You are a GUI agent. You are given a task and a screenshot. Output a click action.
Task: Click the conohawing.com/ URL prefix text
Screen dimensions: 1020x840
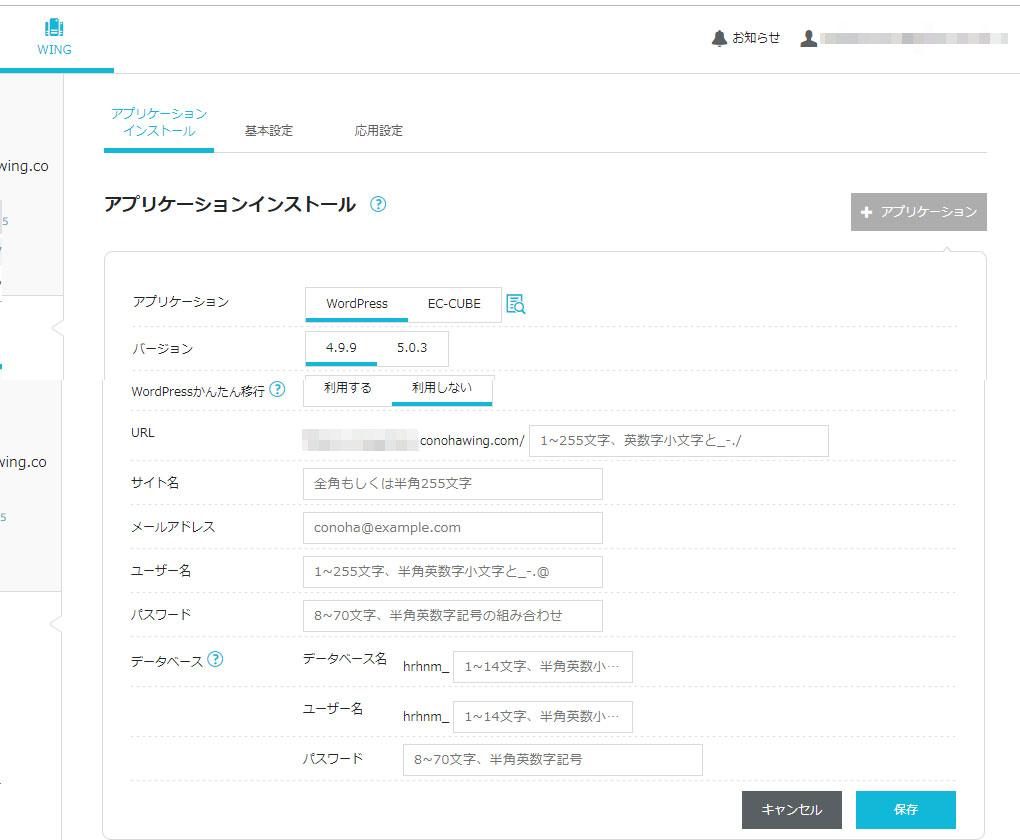(x=472, y=440)
